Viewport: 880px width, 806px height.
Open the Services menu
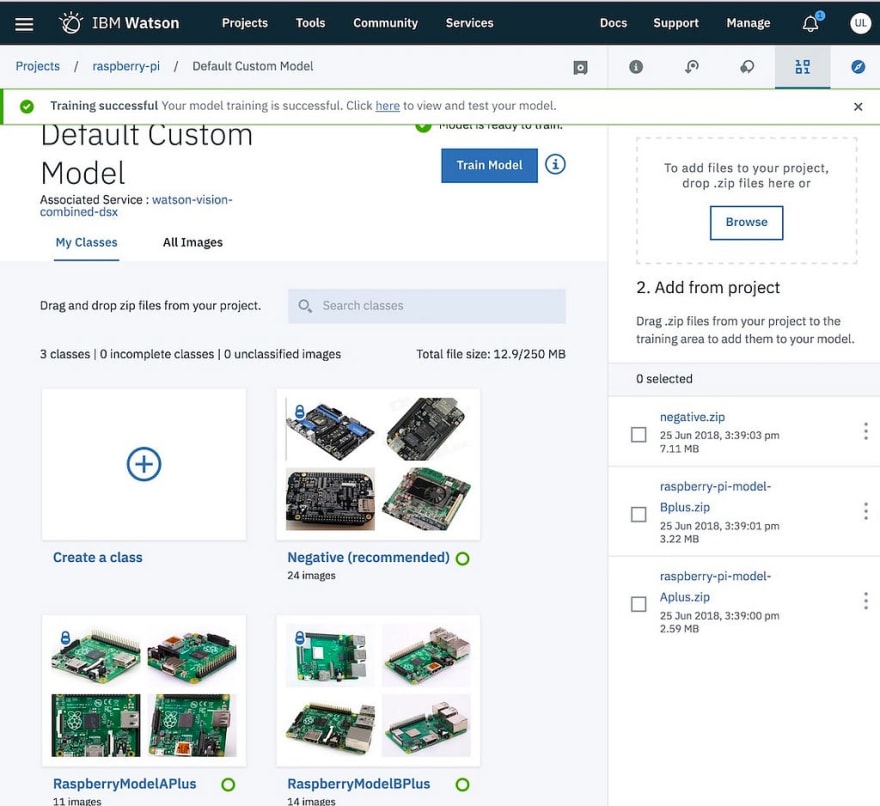click(x=469, y=23)
